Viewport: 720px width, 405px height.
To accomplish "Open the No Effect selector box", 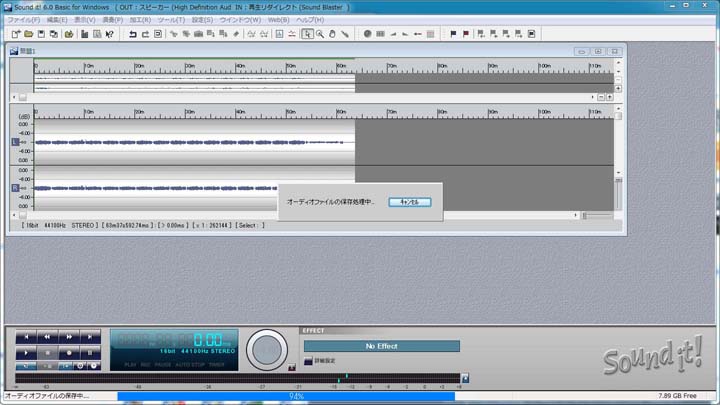I will (x=381, y=346).
